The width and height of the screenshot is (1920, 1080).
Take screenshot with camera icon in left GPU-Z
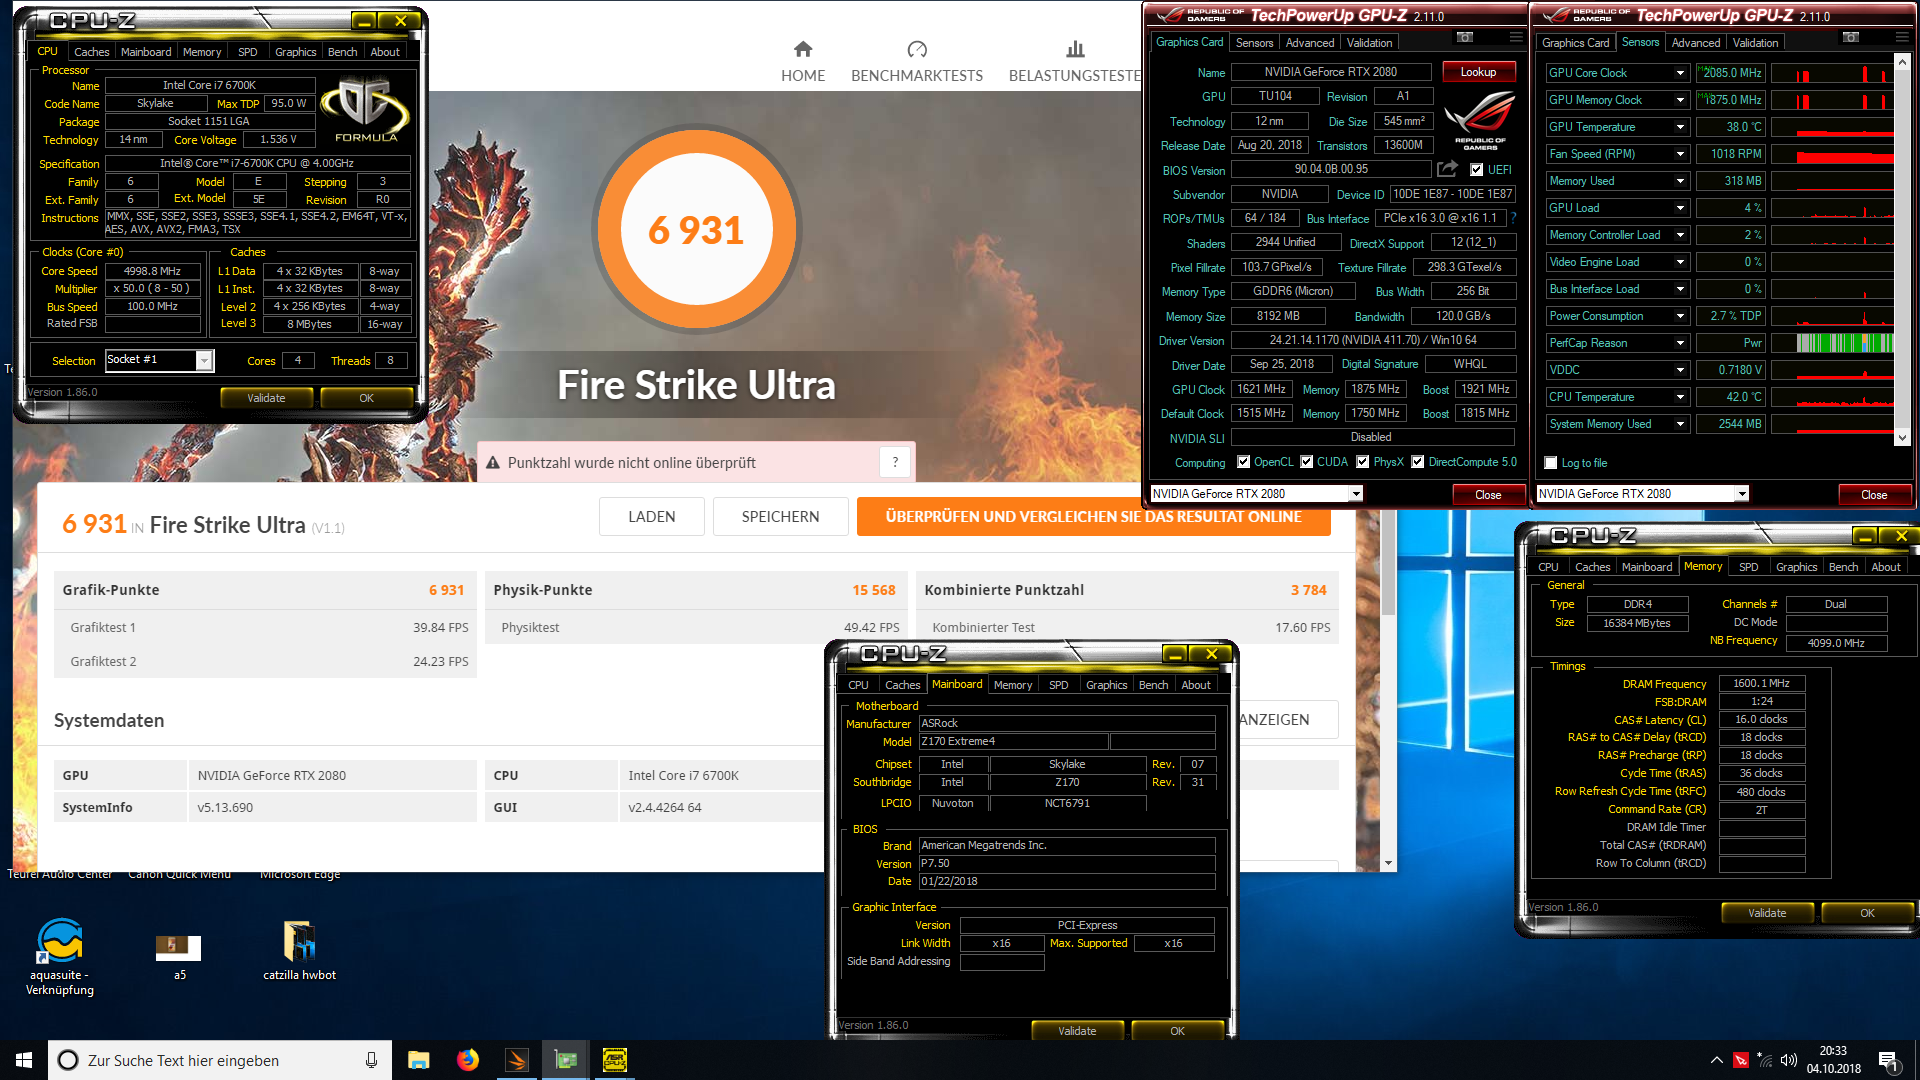click(1465, 38)
